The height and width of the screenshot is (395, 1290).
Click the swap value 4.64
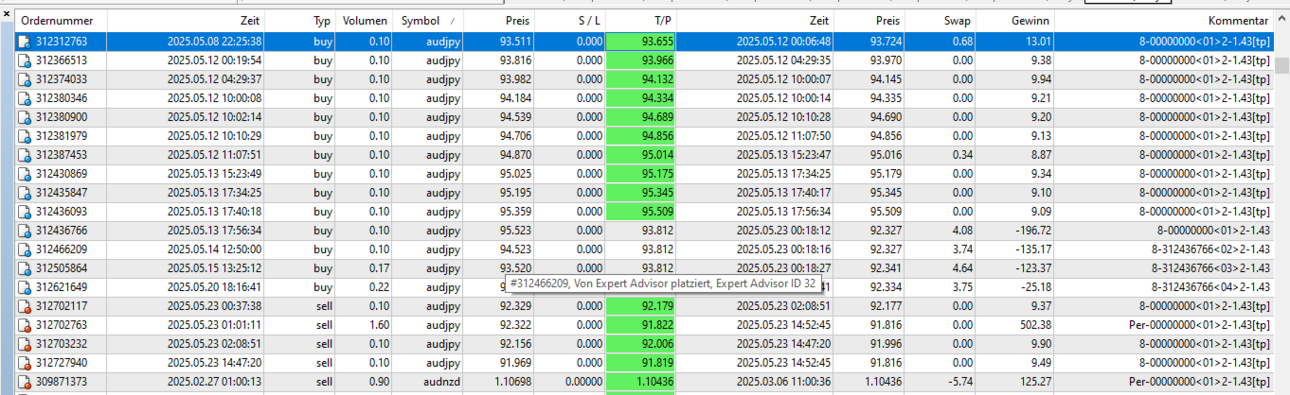[962, 269]
